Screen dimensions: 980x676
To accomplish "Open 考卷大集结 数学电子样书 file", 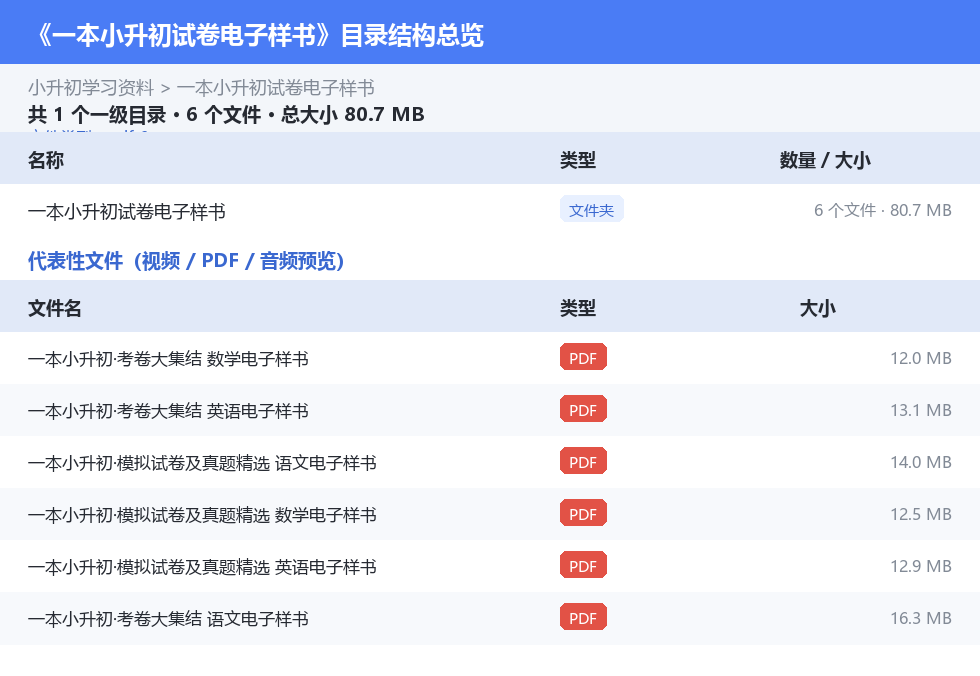I will point(168,359).
